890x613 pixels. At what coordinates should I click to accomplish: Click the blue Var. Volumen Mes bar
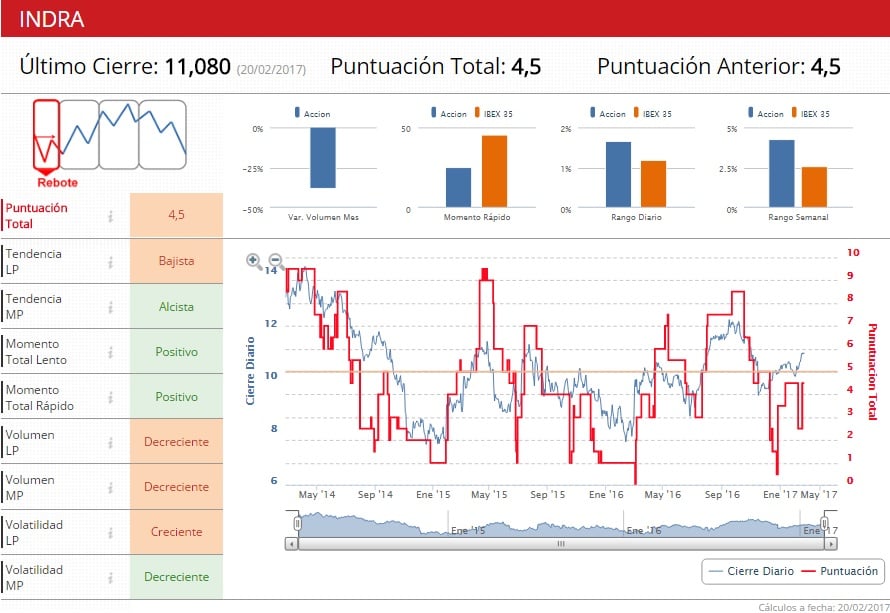[x=323, y=158]
